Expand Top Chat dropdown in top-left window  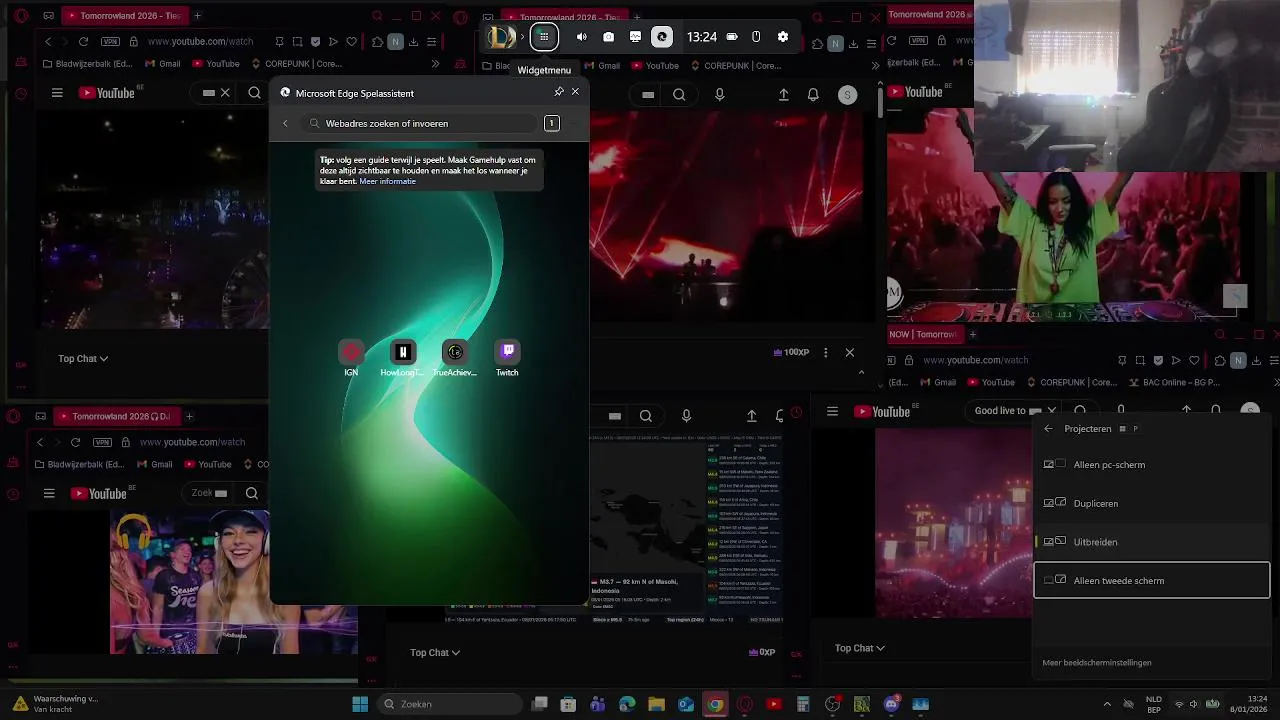[83, 359]
